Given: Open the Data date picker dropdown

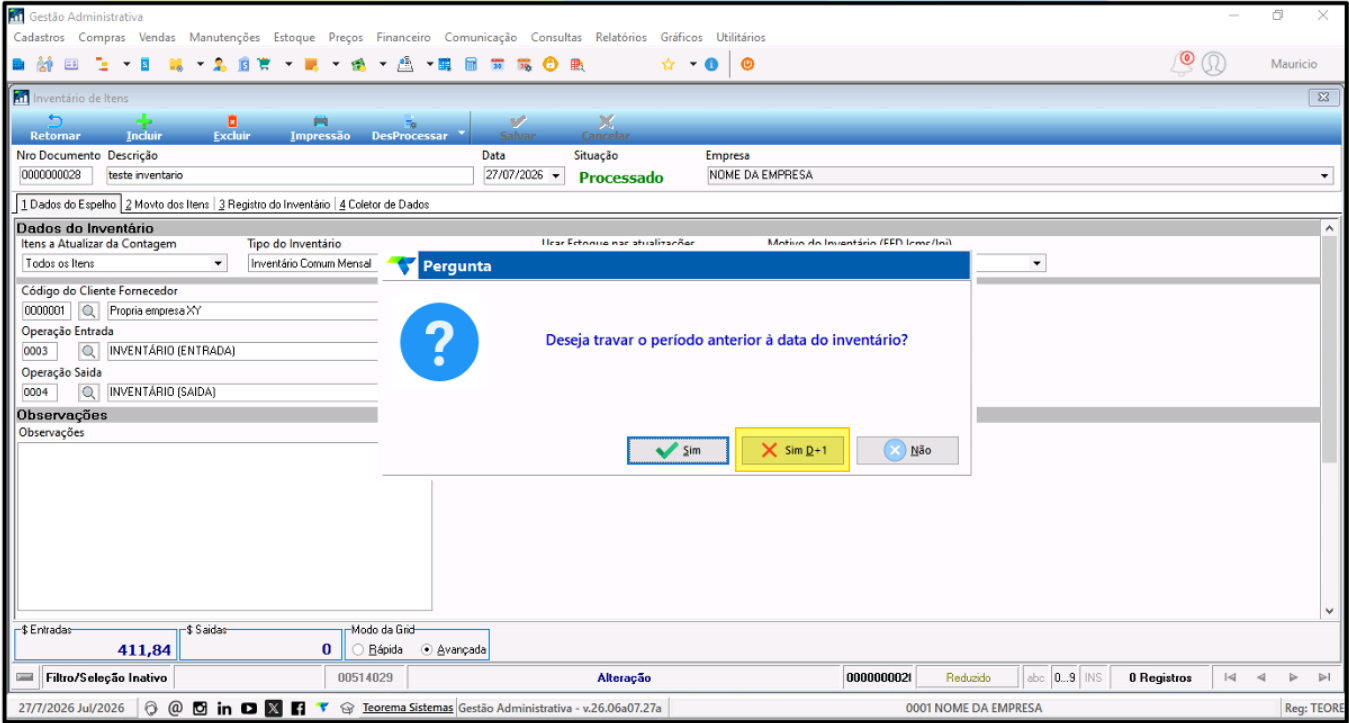Looking at the screenshot, I should click(557, 176).
